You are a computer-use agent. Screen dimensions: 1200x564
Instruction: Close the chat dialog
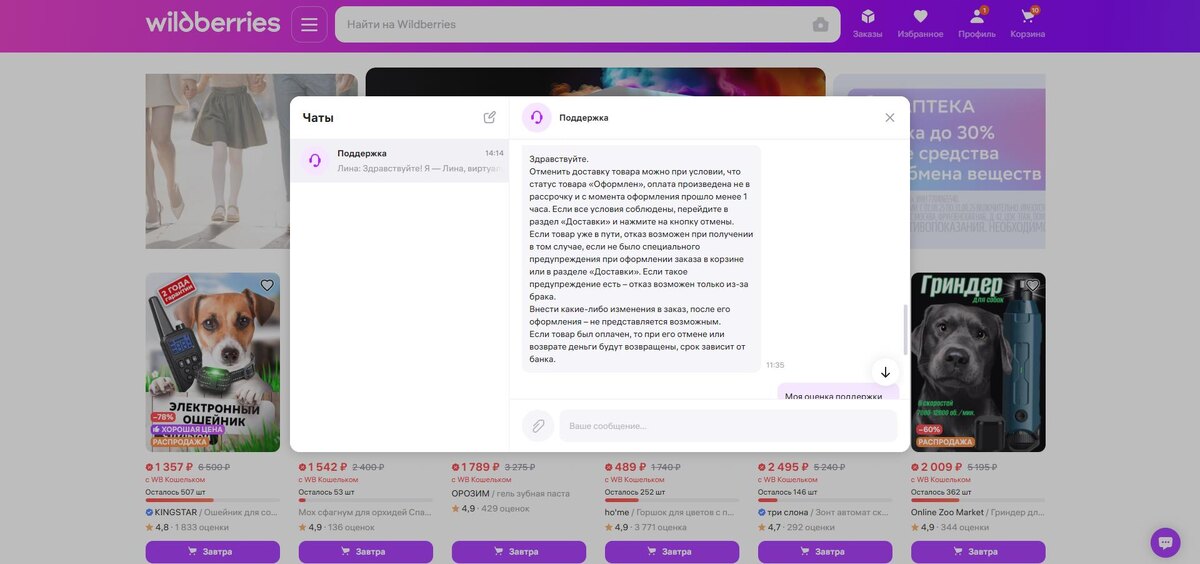click(890, 117)
